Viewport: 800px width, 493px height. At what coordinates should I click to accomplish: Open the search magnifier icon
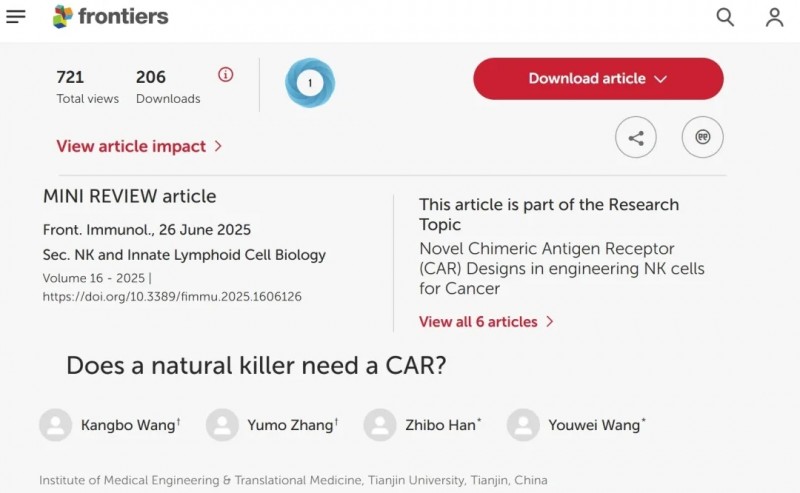pyautogui.click(x=725, y=17)
